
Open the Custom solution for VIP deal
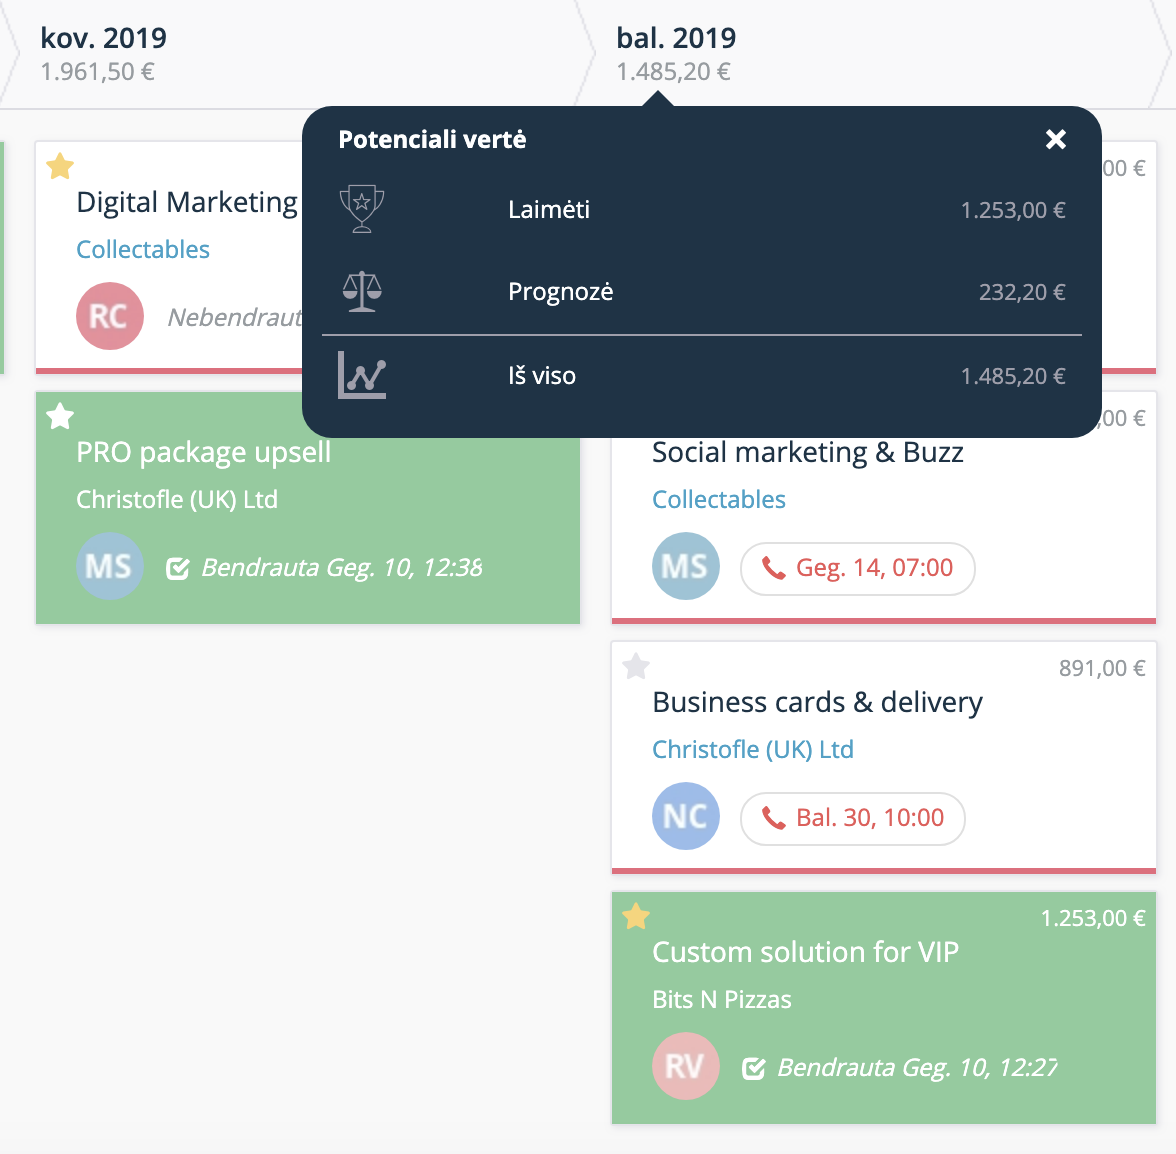tap(806, 952)
